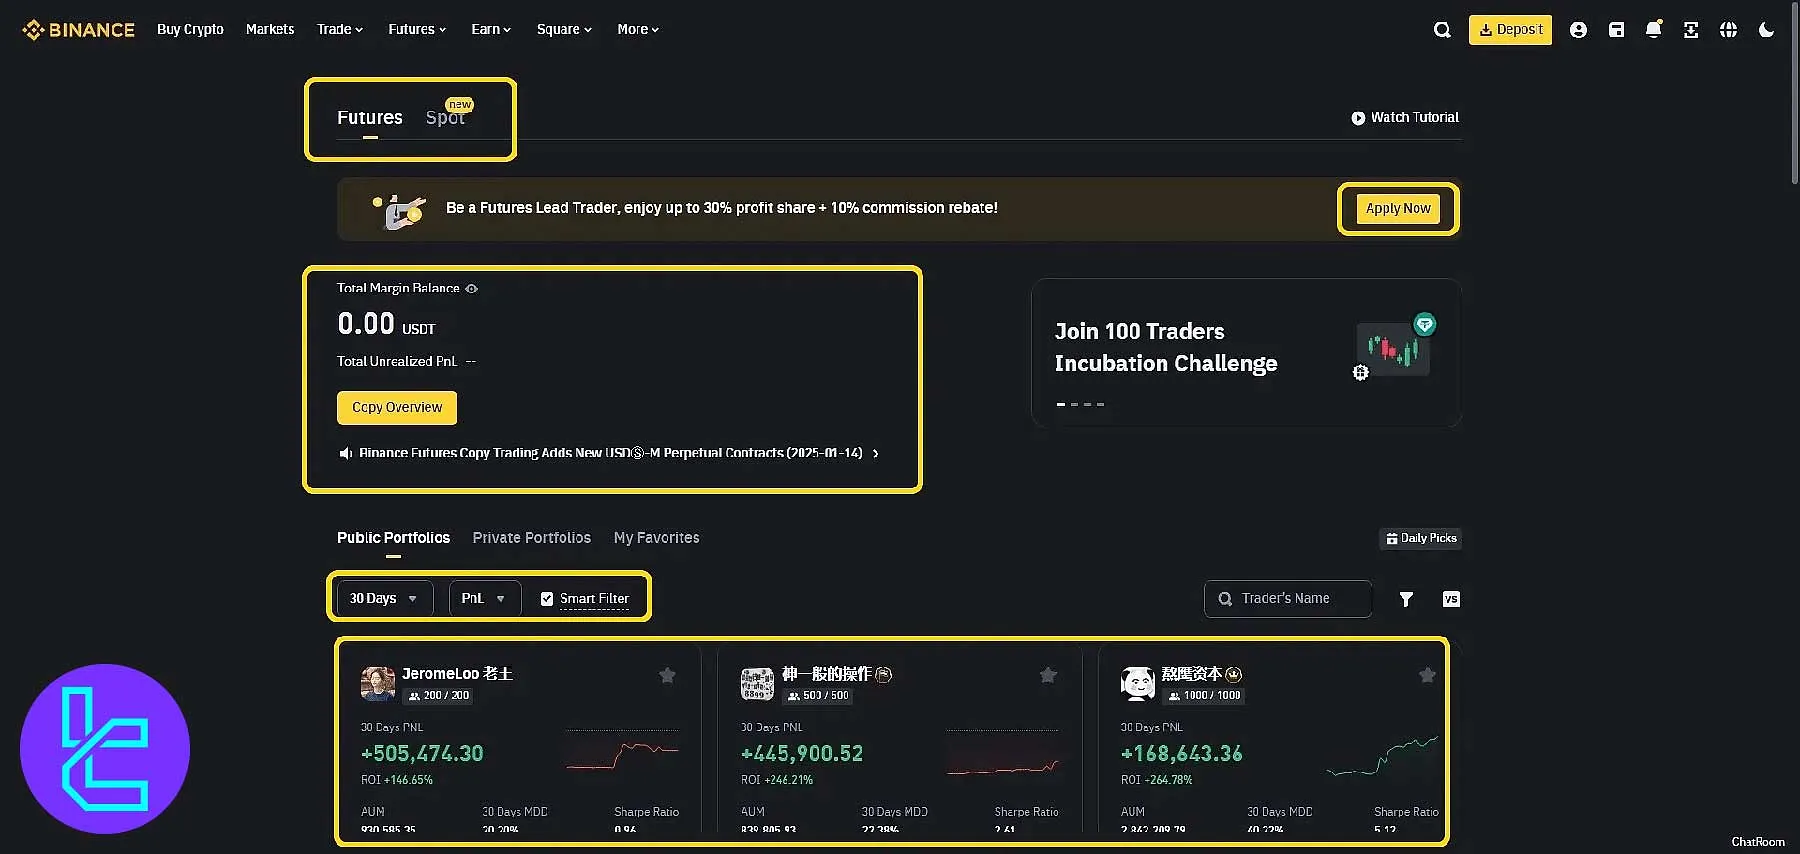Open the notifications bell icon

coord(1653,30)
